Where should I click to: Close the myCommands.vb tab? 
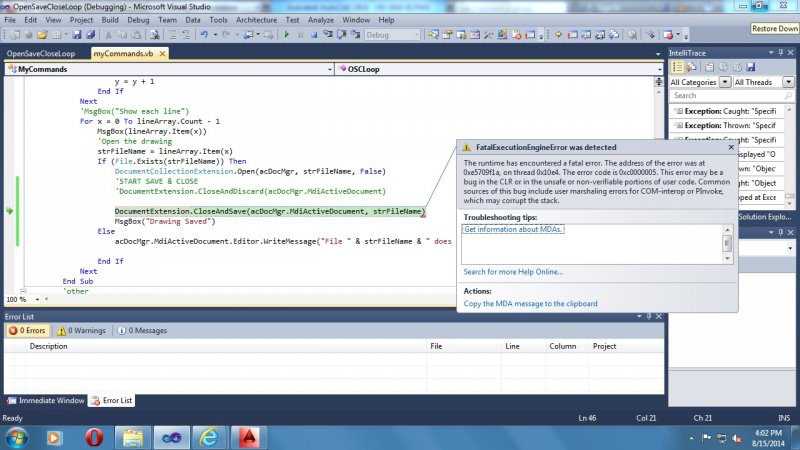(x=162, y=54)
